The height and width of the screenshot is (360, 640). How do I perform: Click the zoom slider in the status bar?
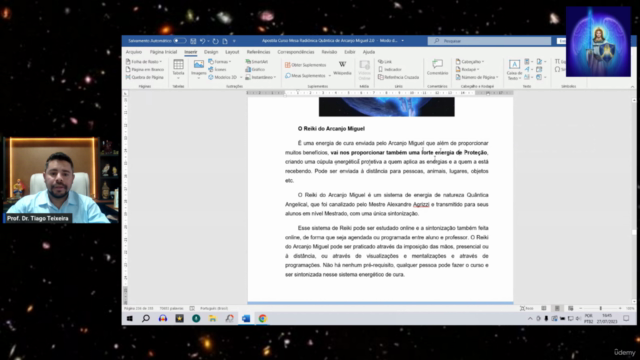pyautogui.click(x=600, y=308)
